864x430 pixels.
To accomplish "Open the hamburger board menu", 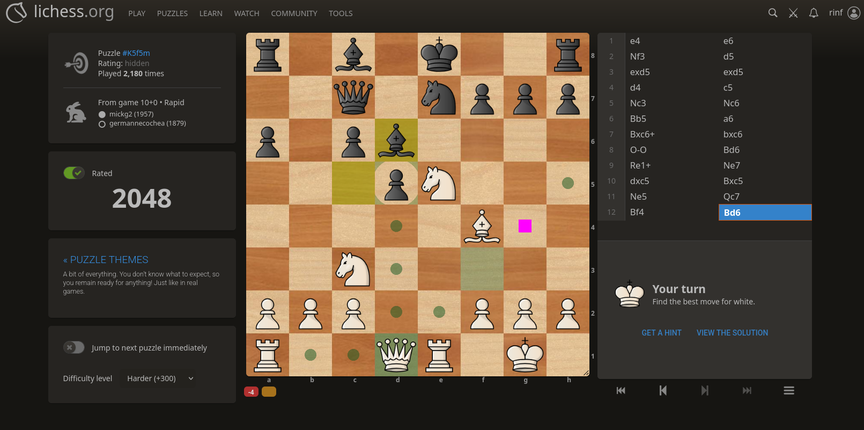I will 789,390.
